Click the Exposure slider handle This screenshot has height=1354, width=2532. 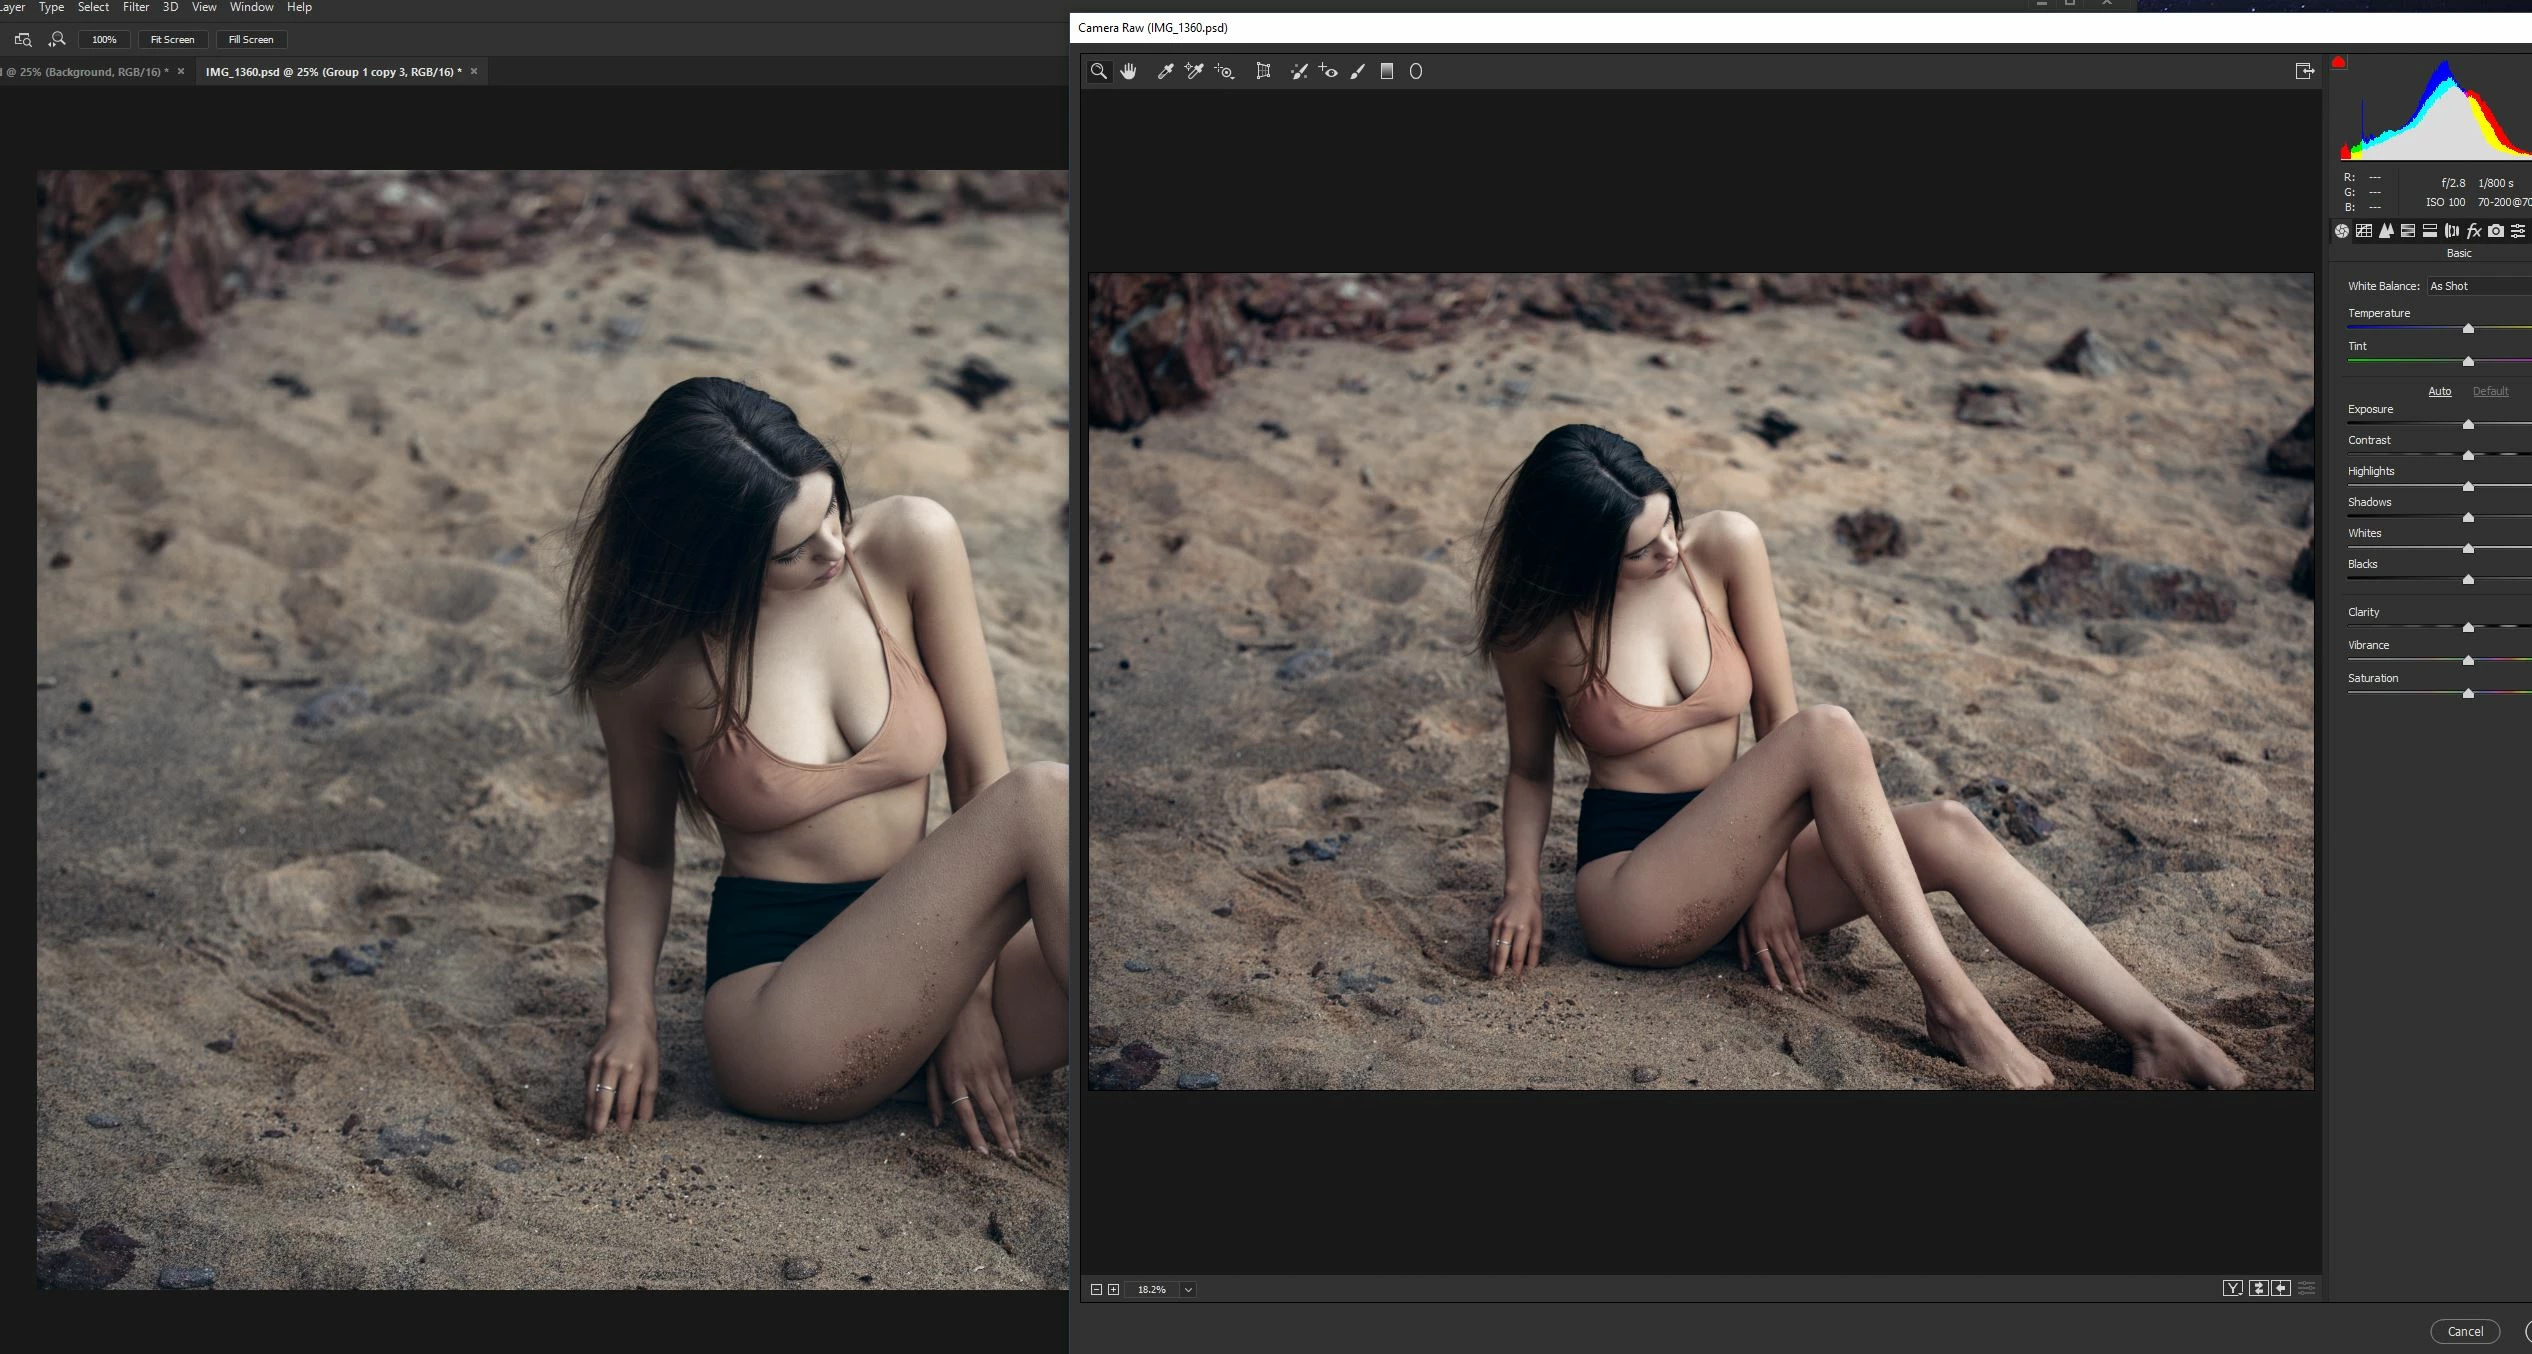tap(2468, 425)
